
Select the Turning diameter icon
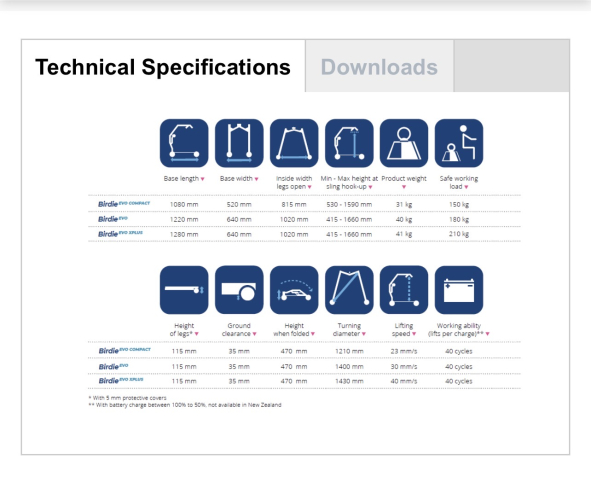point(349,290)
